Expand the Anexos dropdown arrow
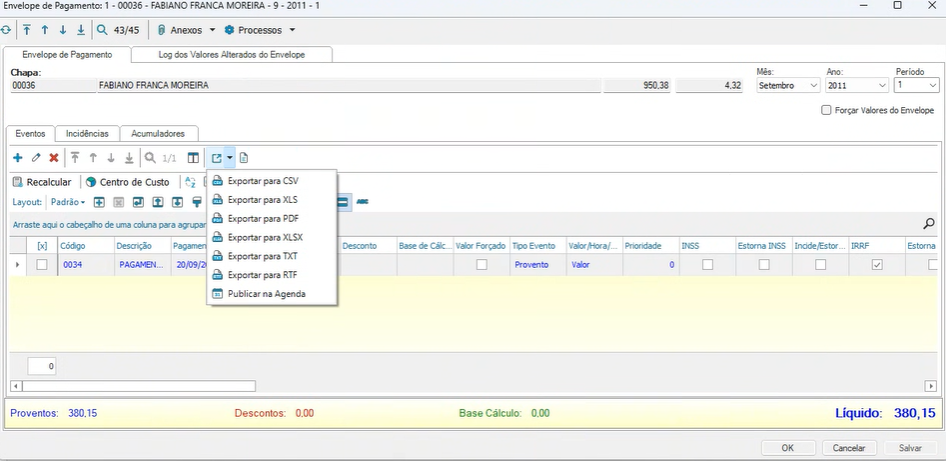Screen dimensions: 946x461 212,30
